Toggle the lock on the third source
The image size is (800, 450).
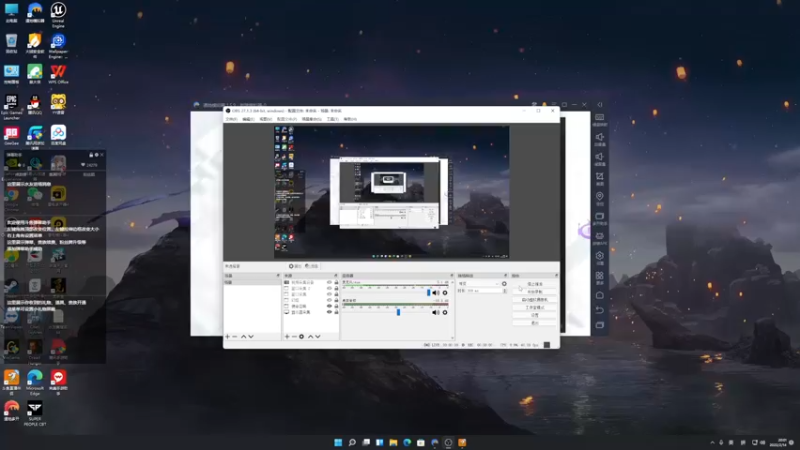point(336,294)
